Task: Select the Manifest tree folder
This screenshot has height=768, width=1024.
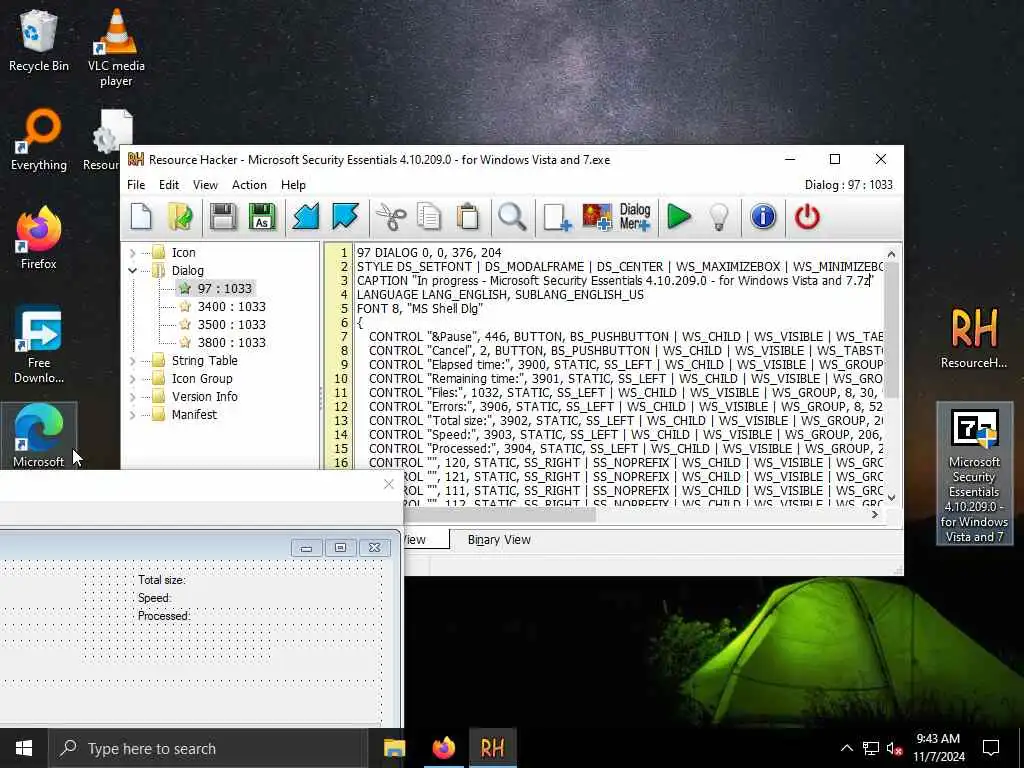Action: tap(194, 415)
